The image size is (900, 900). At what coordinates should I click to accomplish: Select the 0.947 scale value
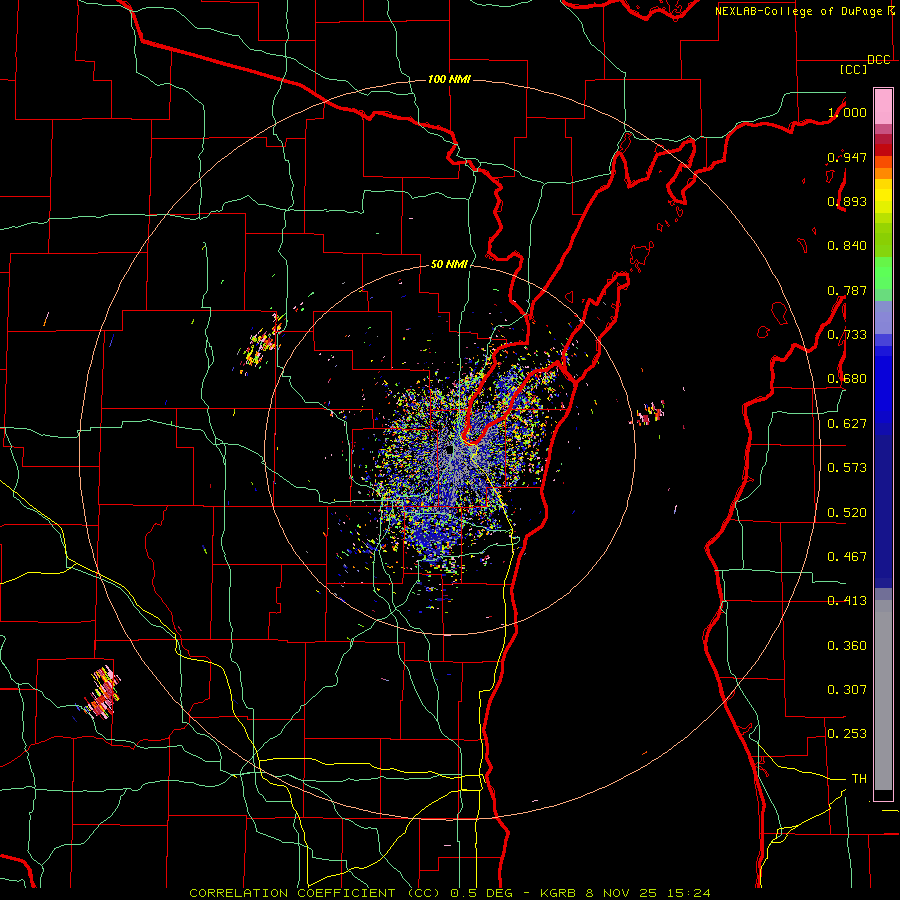[847, 157]
